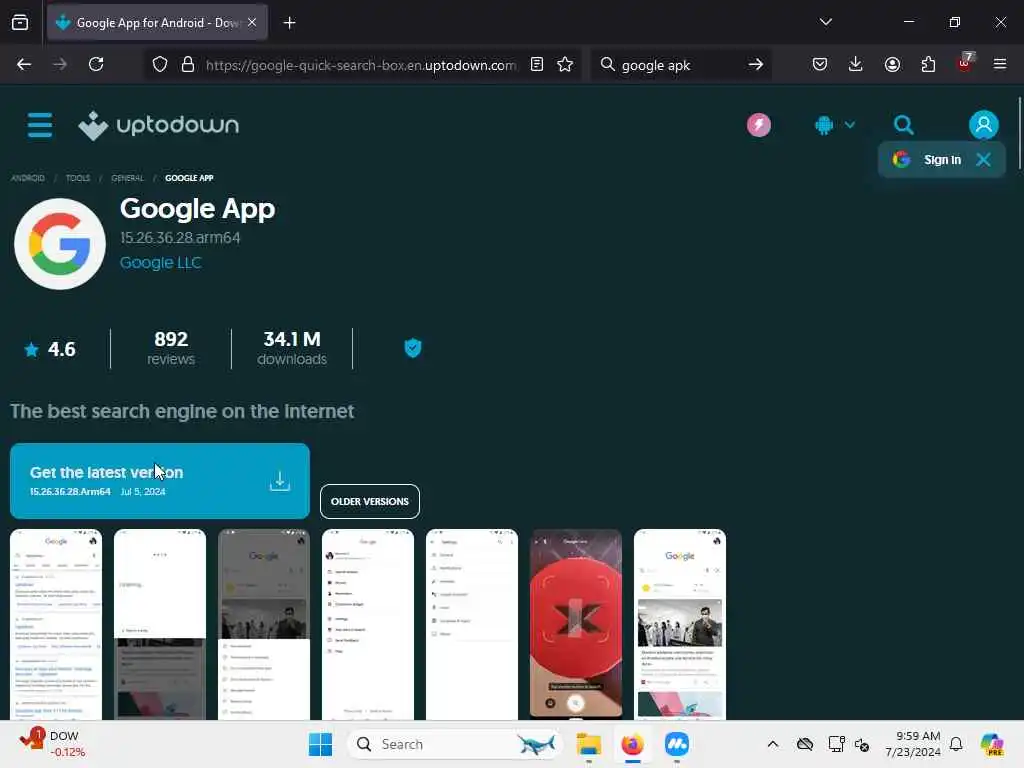Open the Google LLC developer page
This screenshot has width=1024, height=768.
pos(161,263)
